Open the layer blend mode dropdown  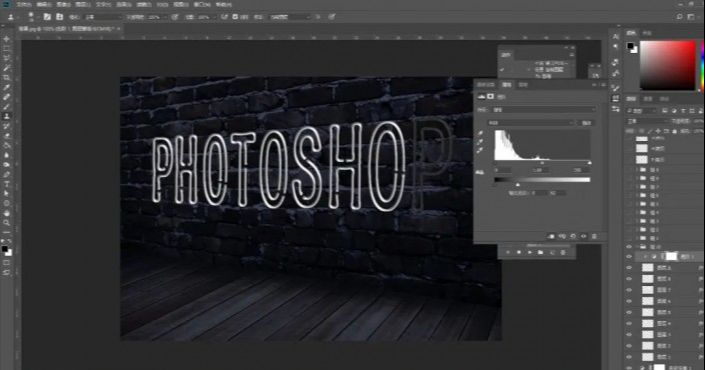point(647,121)
